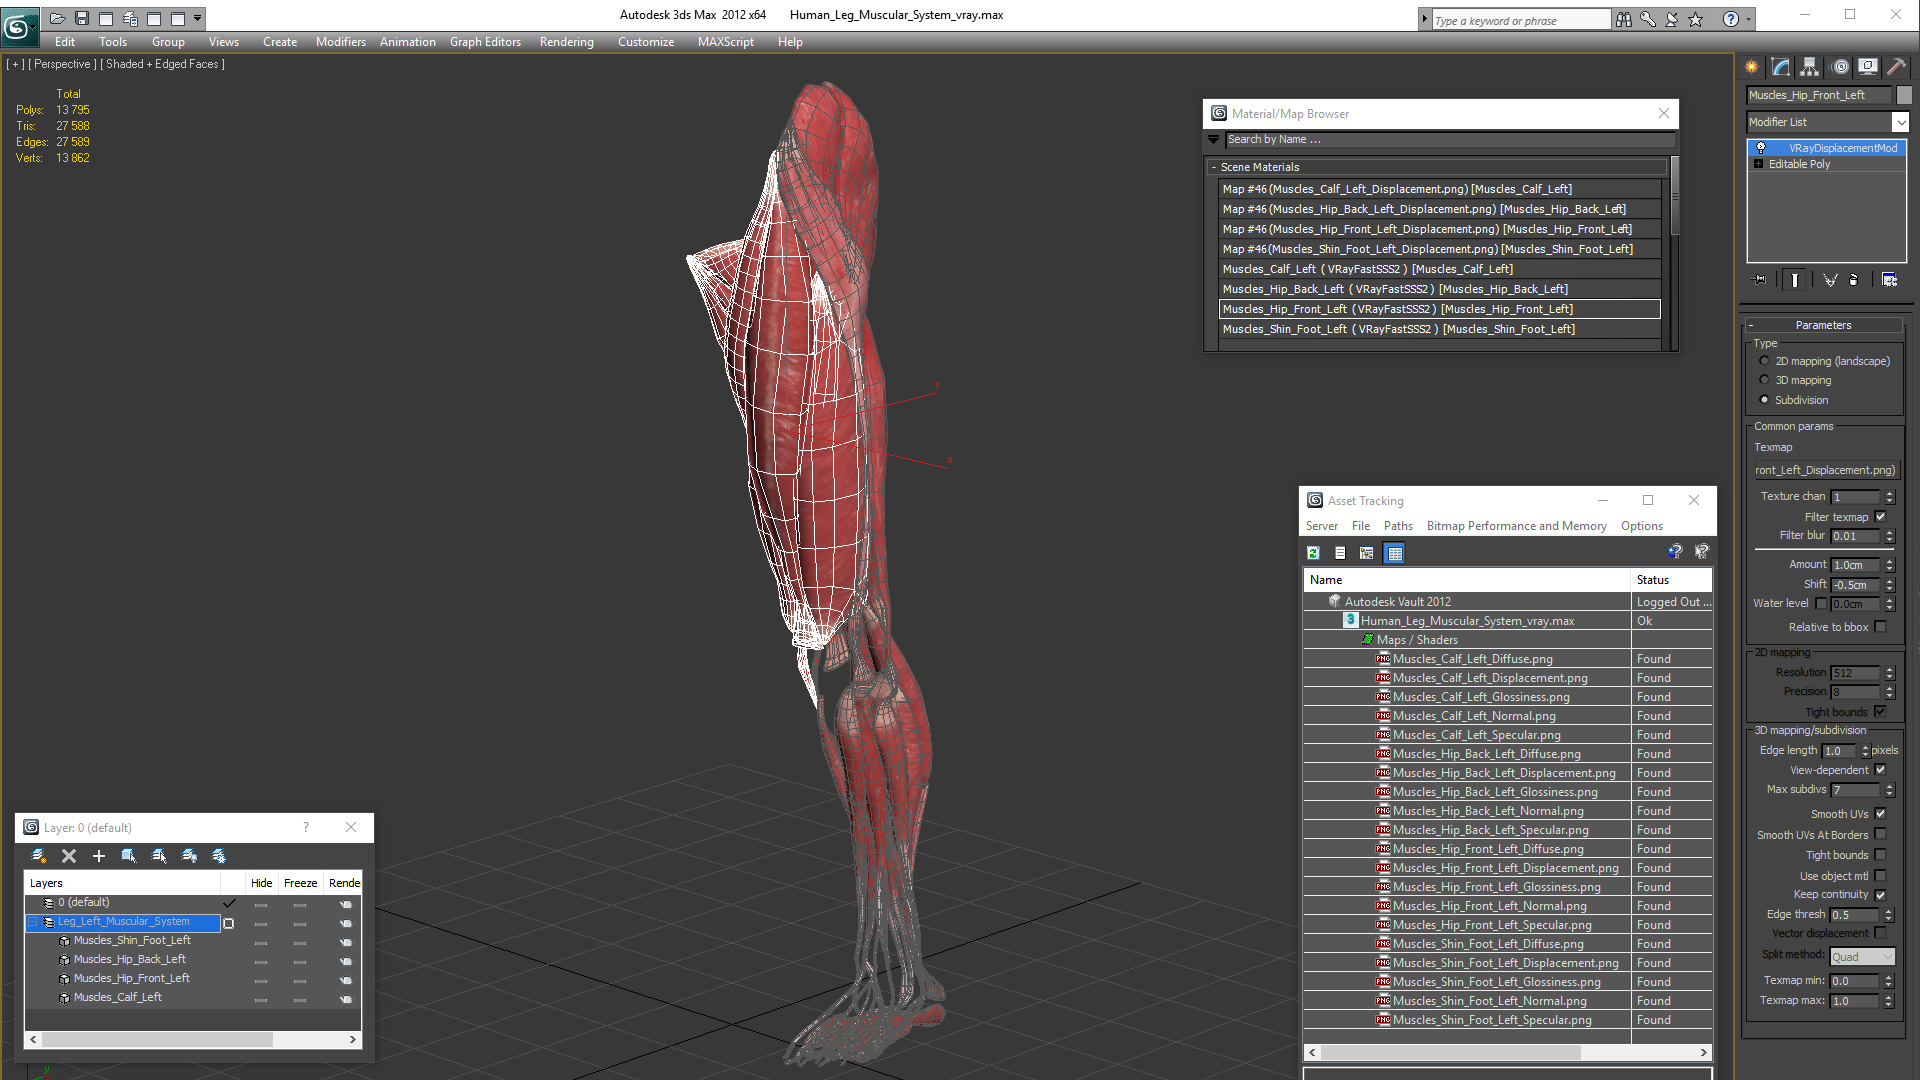Toggle the Filter texmap checkbox

(x=1881, y=517)
